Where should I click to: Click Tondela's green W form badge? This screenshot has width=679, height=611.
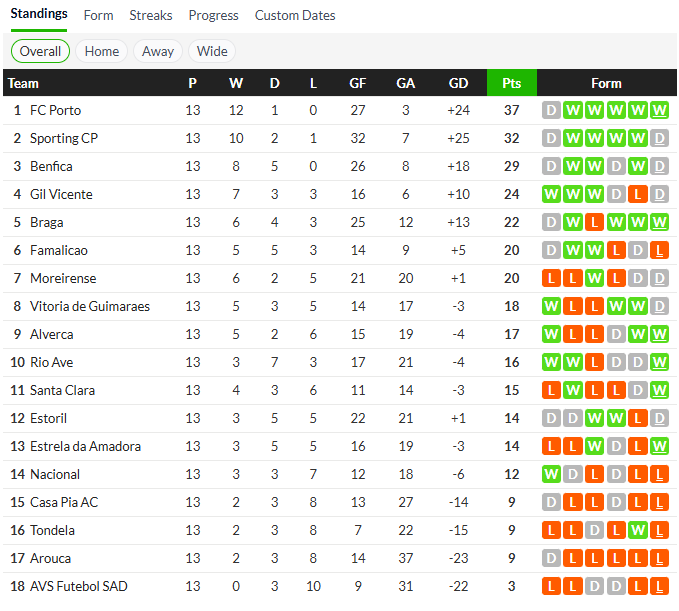(x=638, y=530)
